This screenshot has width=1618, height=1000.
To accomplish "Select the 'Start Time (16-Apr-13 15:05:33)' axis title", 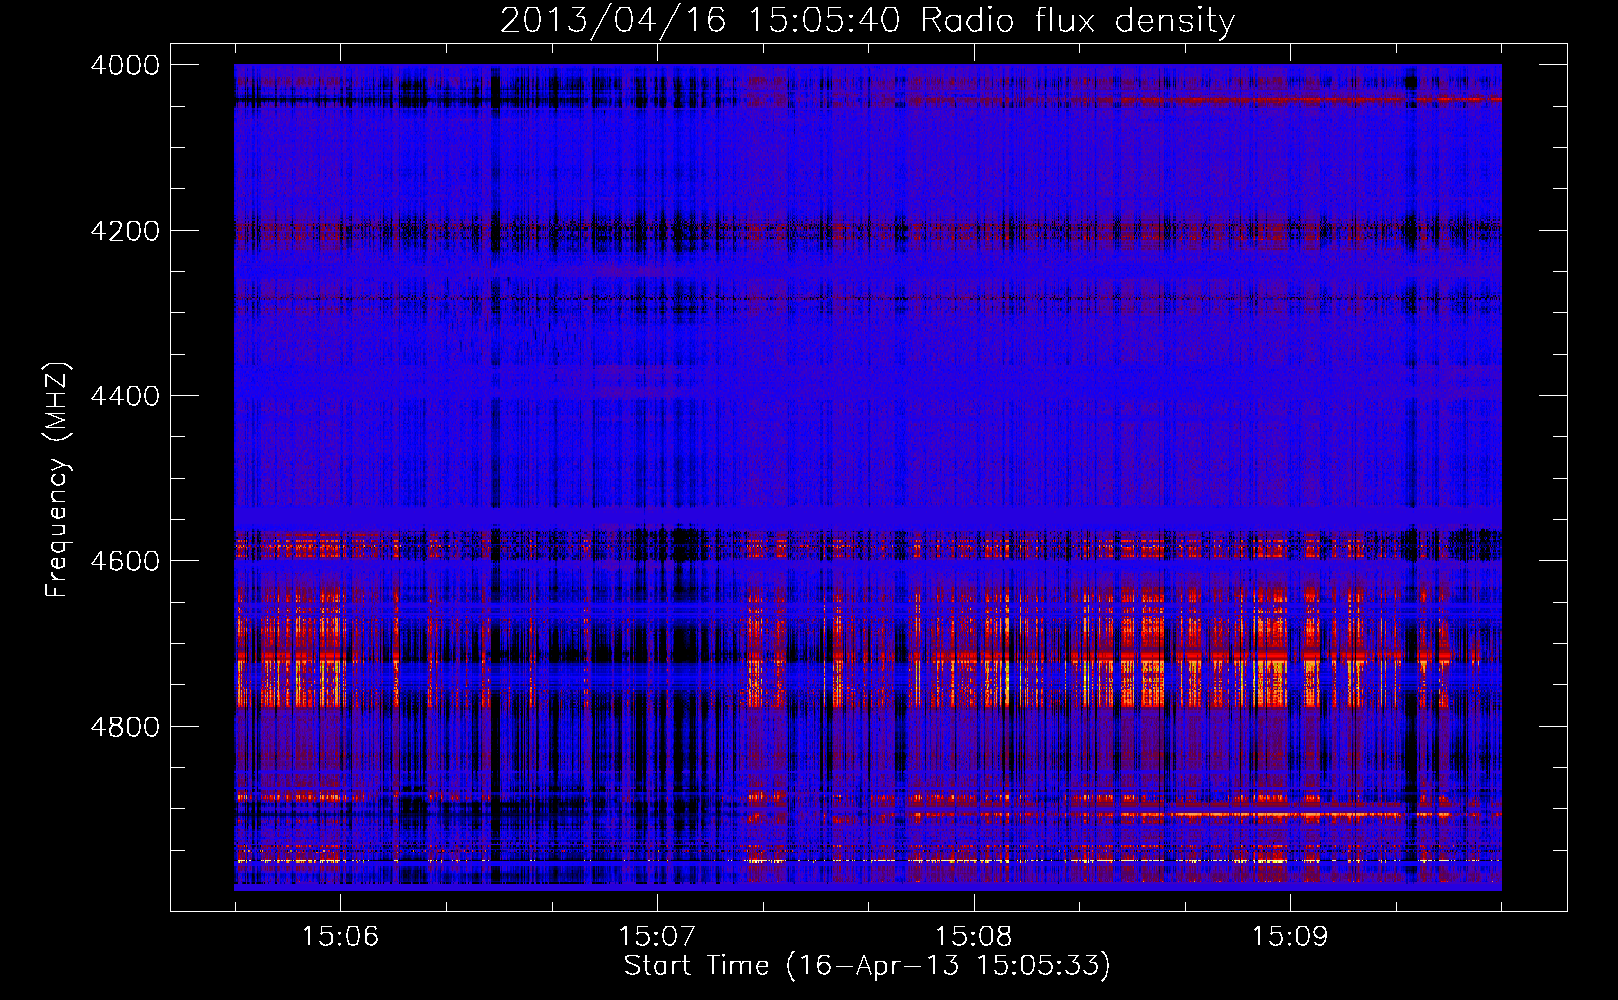I will 867,966.
